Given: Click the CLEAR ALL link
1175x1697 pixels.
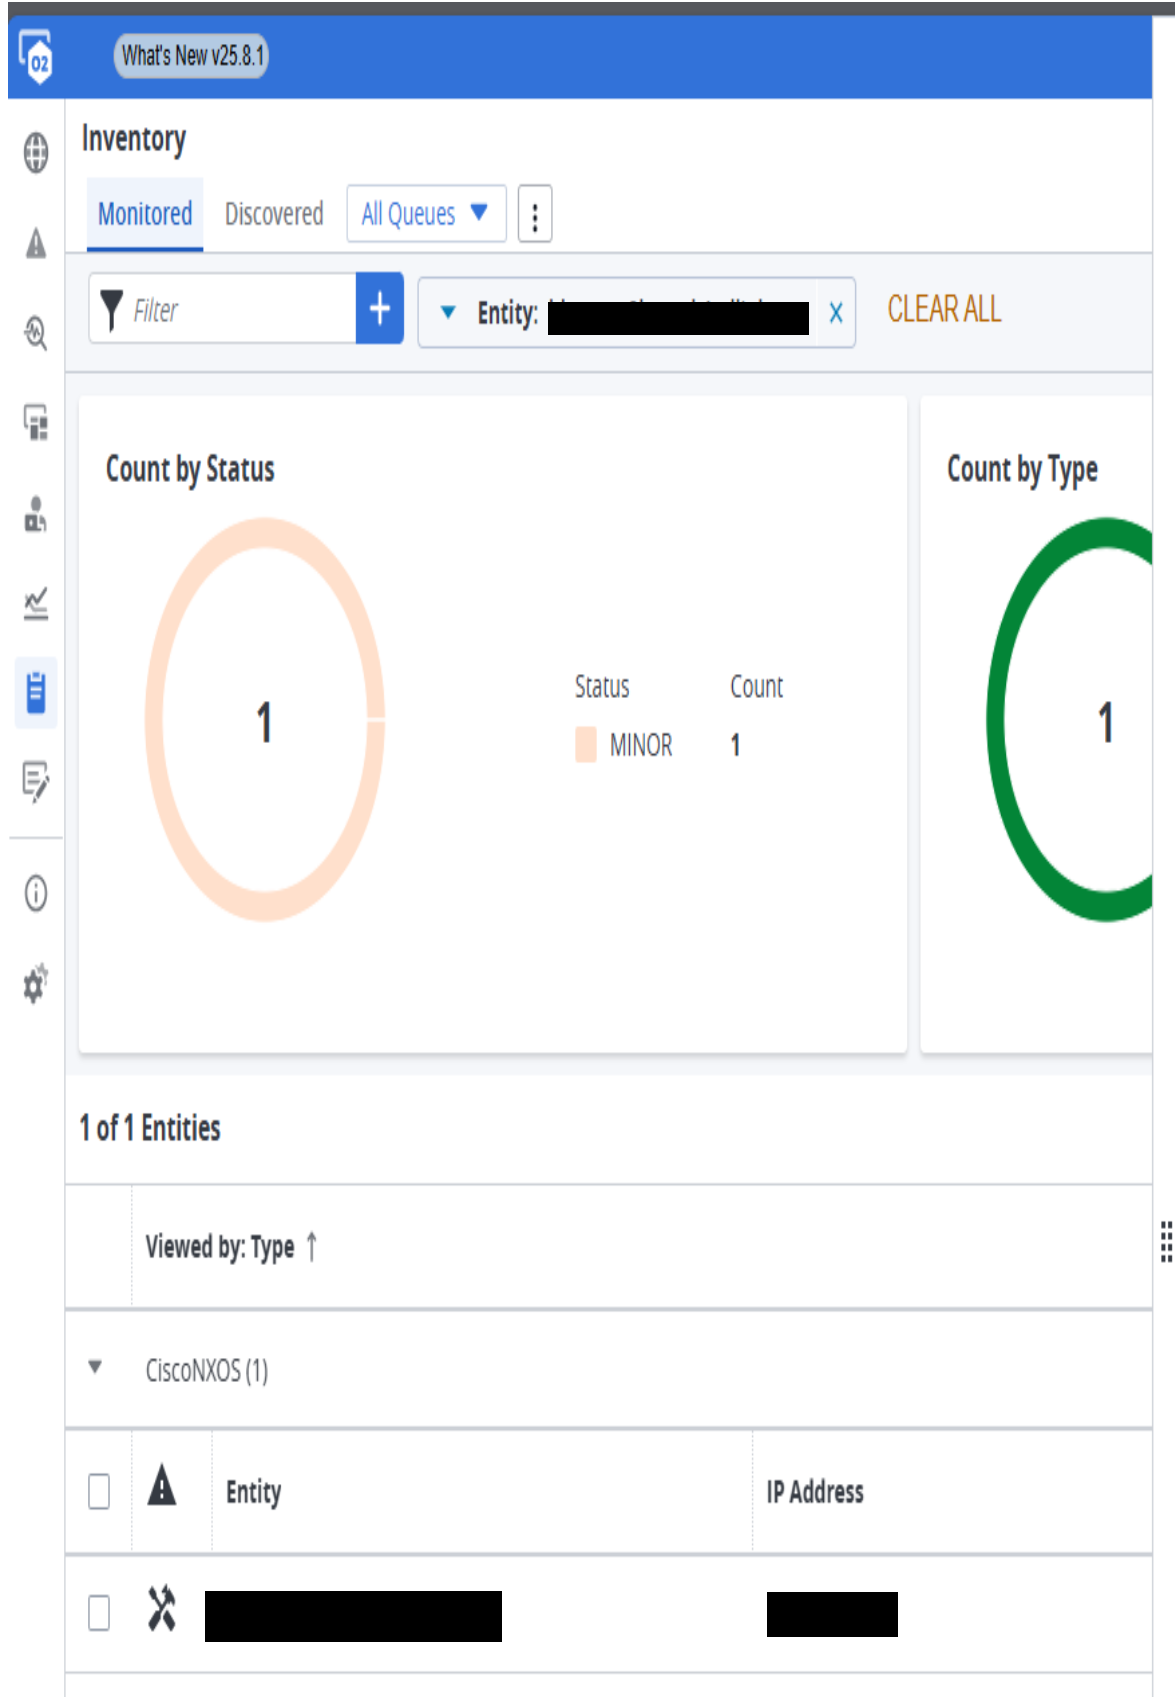Looking at the screenshot, I should coord(944,310).
